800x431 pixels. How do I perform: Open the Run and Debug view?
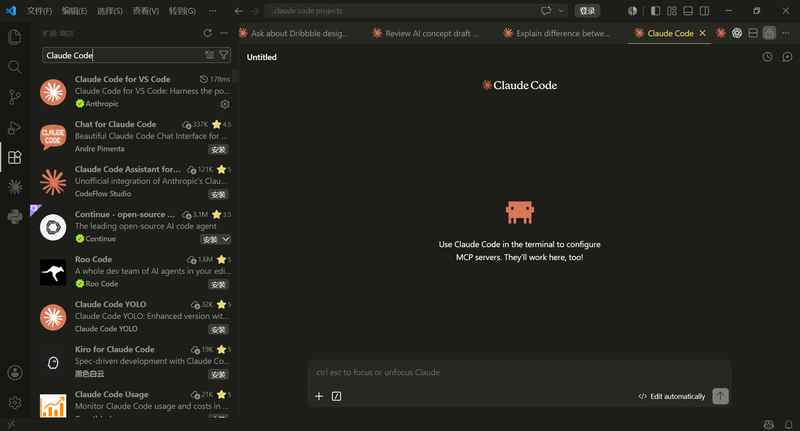point(15,127)
